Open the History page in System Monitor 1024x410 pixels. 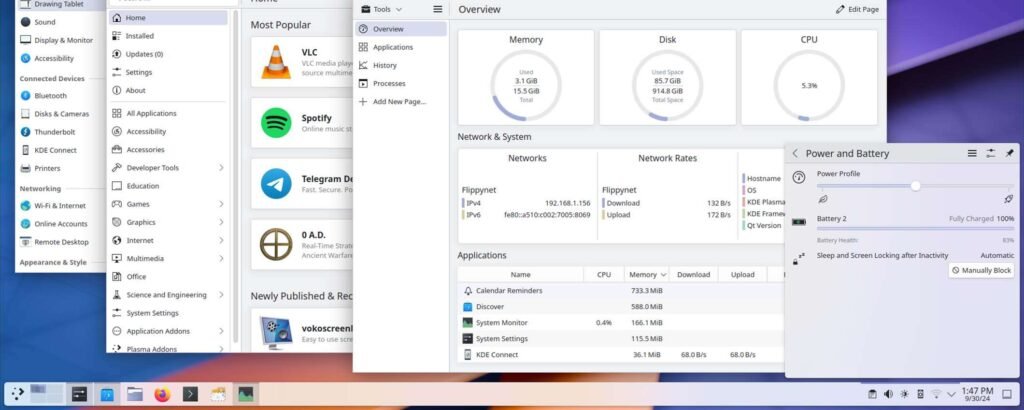tap(385, 65)
